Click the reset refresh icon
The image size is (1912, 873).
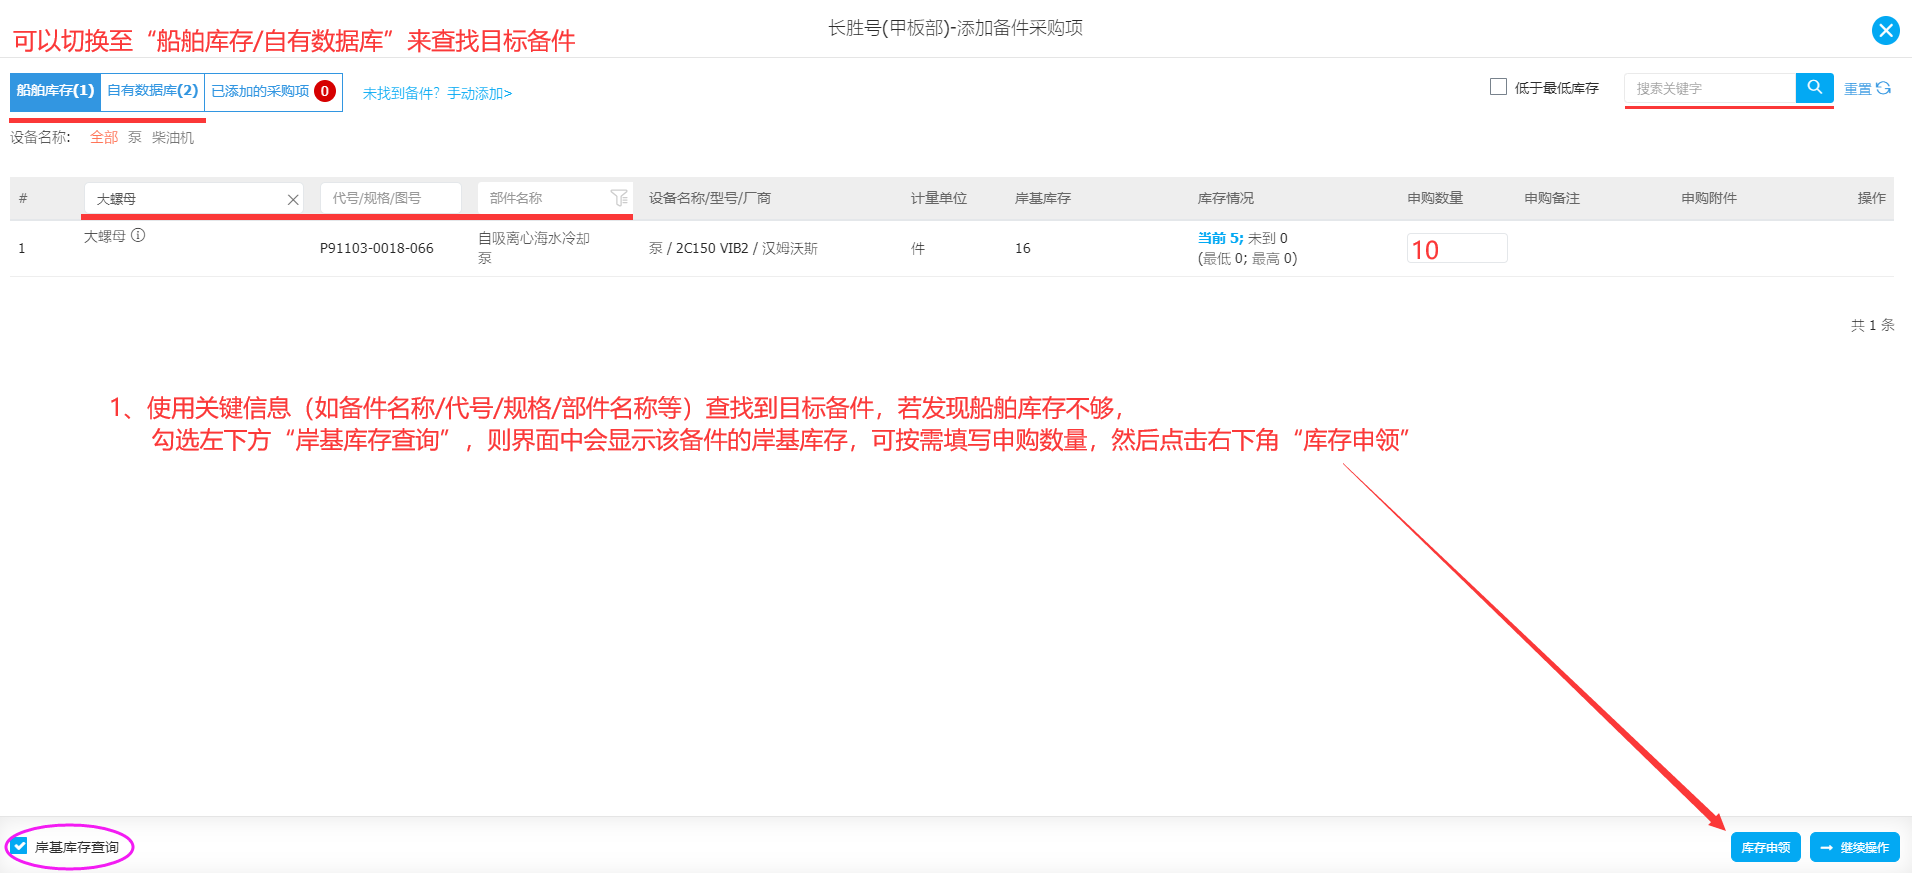tap(1883, 88)
